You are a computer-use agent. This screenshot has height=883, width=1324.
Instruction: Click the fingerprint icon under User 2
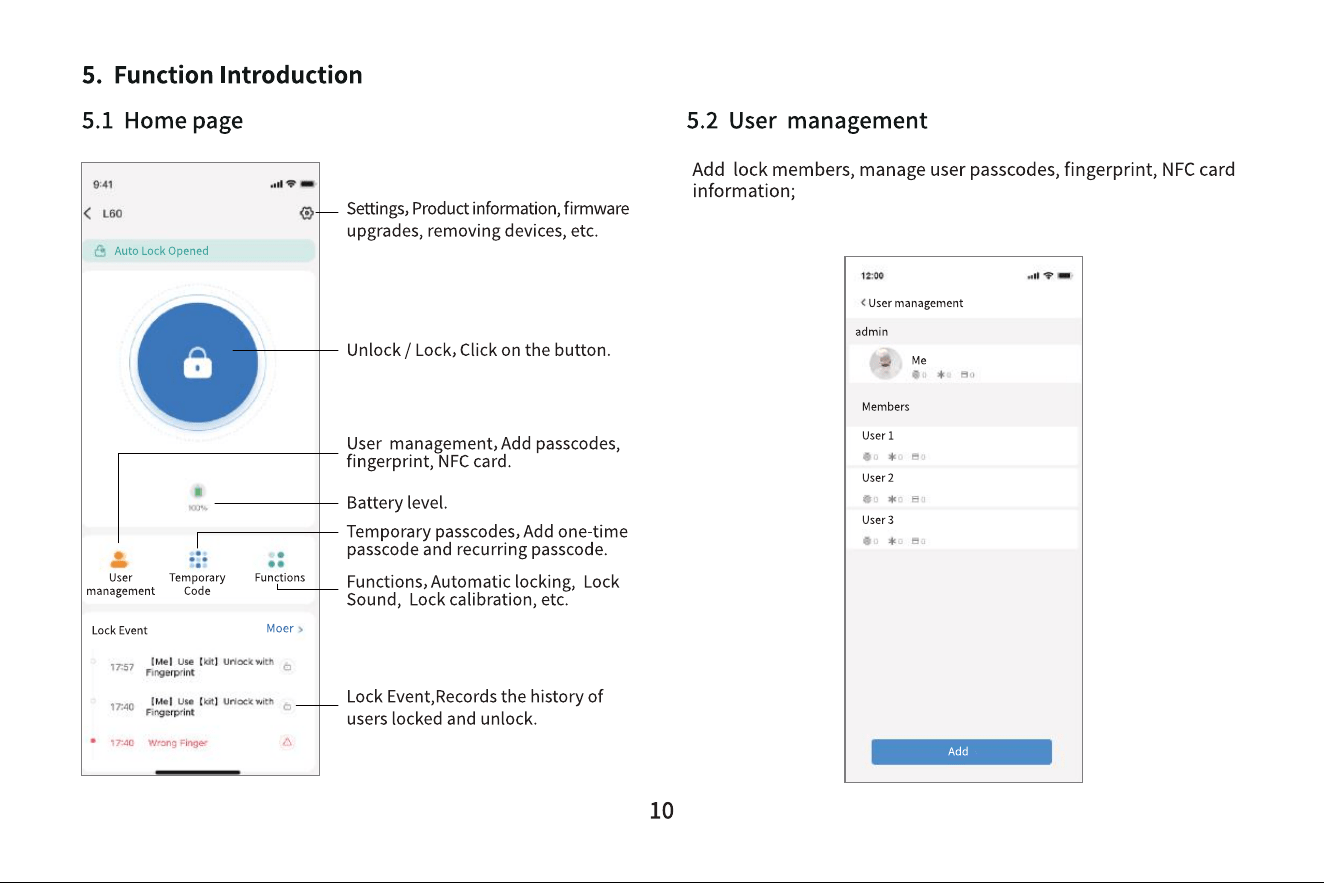[x=867, y=499]
